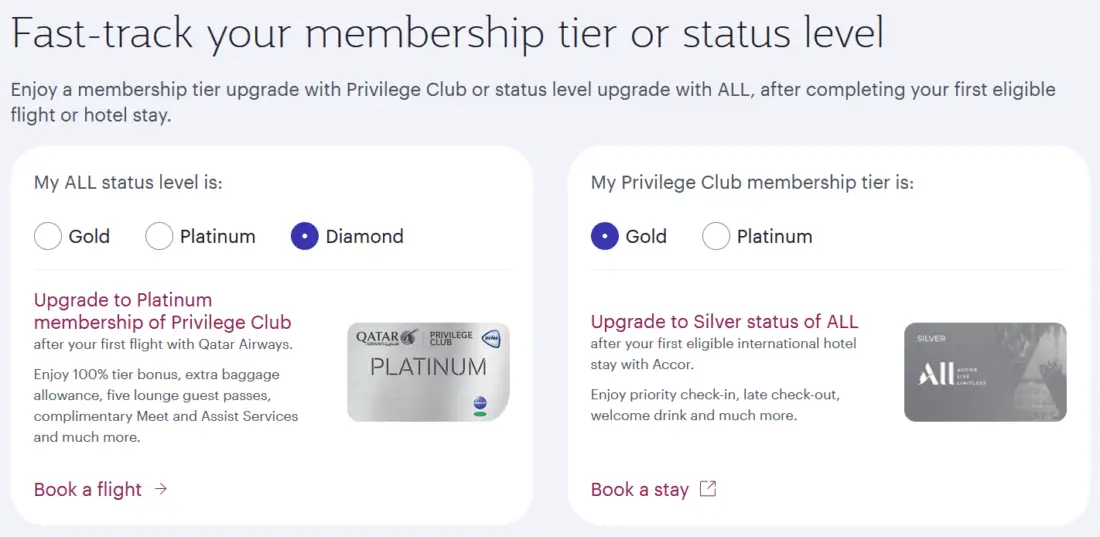Click the My ALL status level label

click(x=128, y=183)
